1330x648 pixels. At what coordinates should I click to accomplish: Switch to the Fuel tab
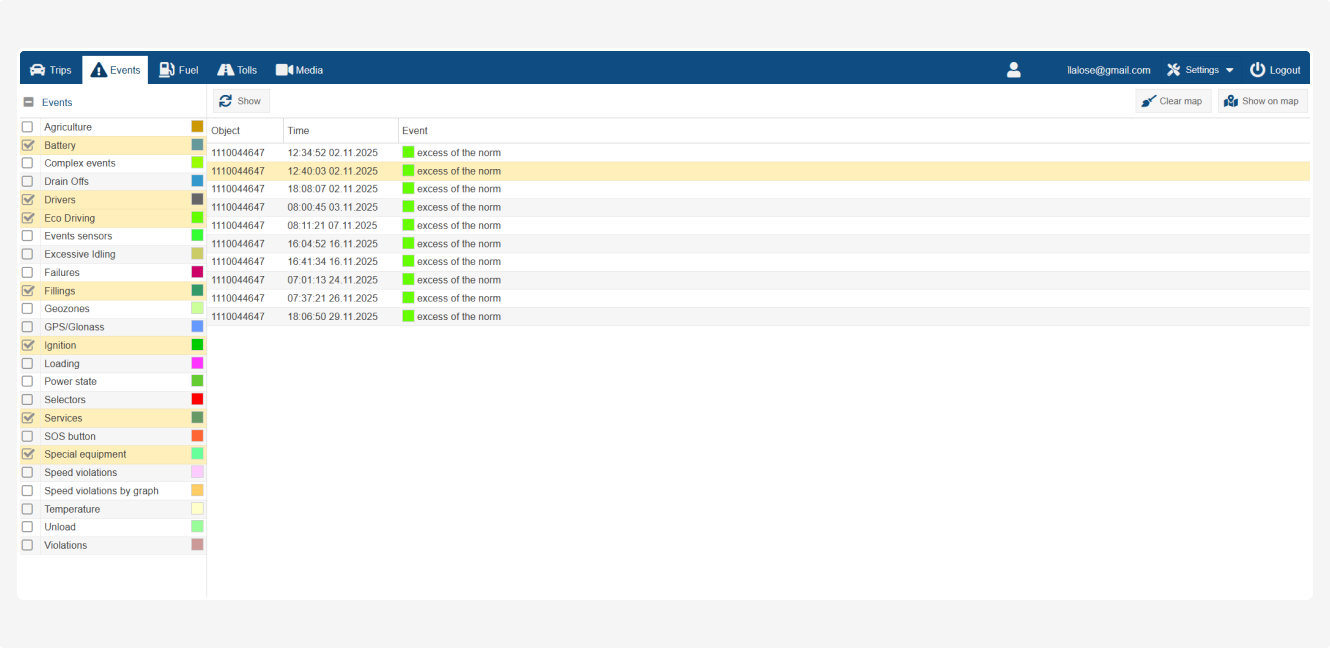(179, 70)
